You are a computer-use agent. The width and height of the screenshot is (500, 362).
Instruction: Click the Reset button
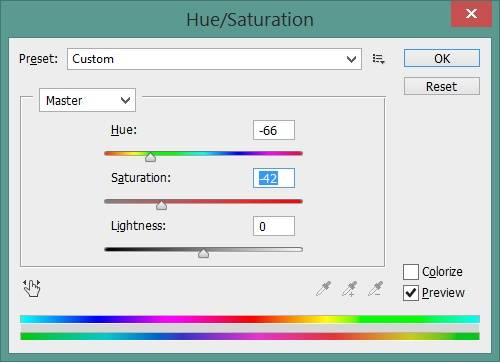[x=442, y=86]
